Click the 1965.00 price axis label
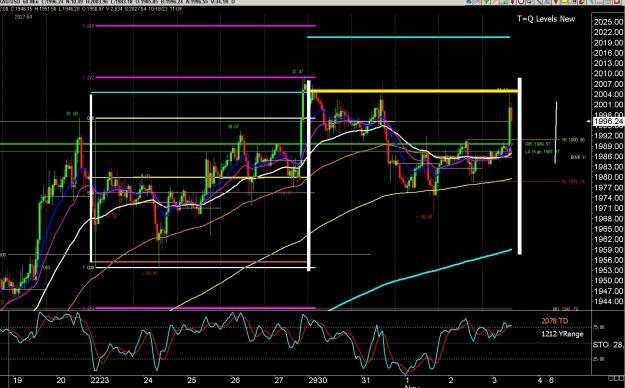 pos(609,229)
